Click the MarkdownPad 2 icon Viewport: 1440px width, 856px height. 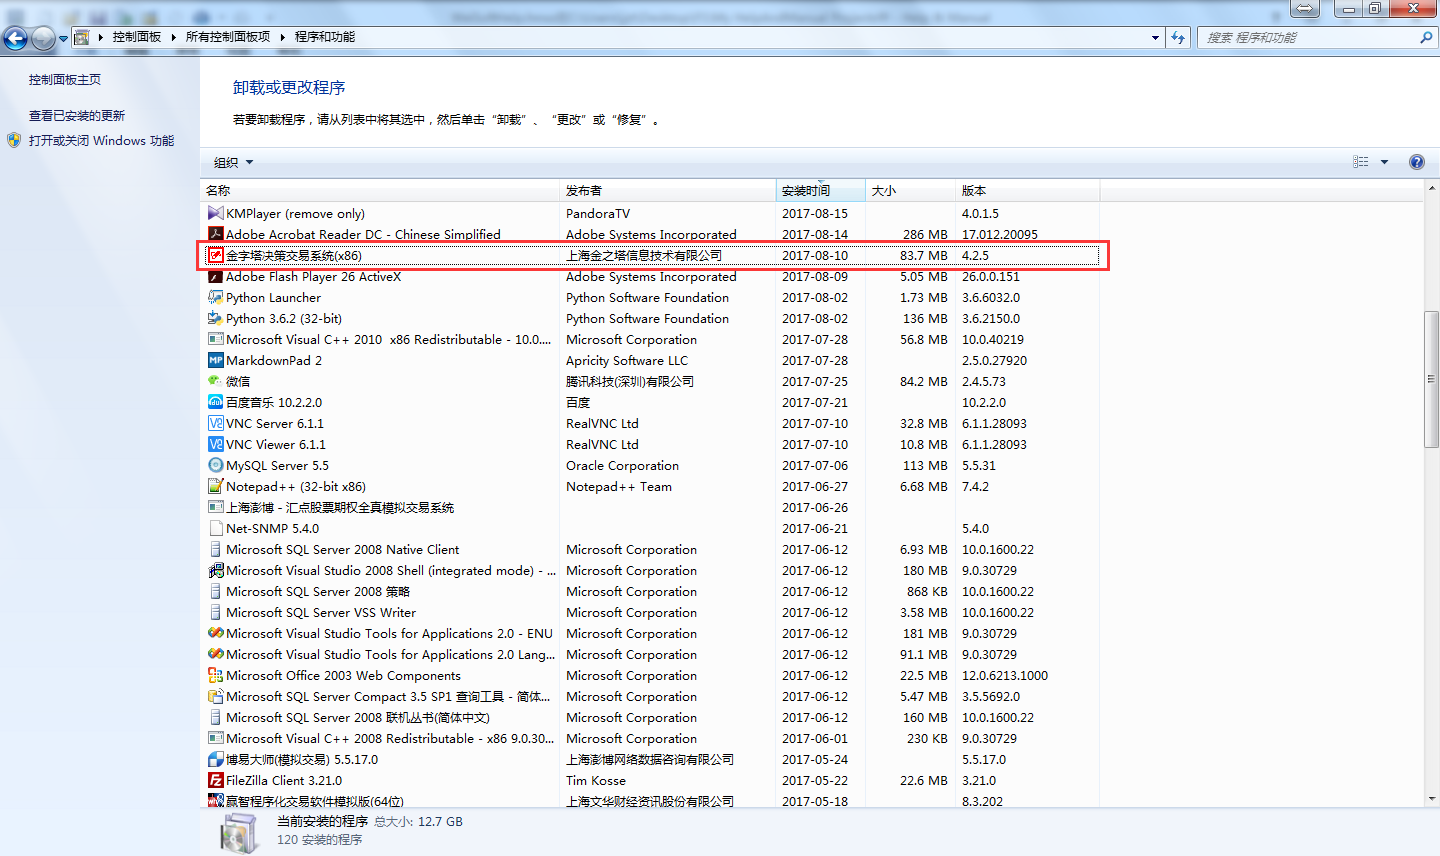click(x=215, y=360)
